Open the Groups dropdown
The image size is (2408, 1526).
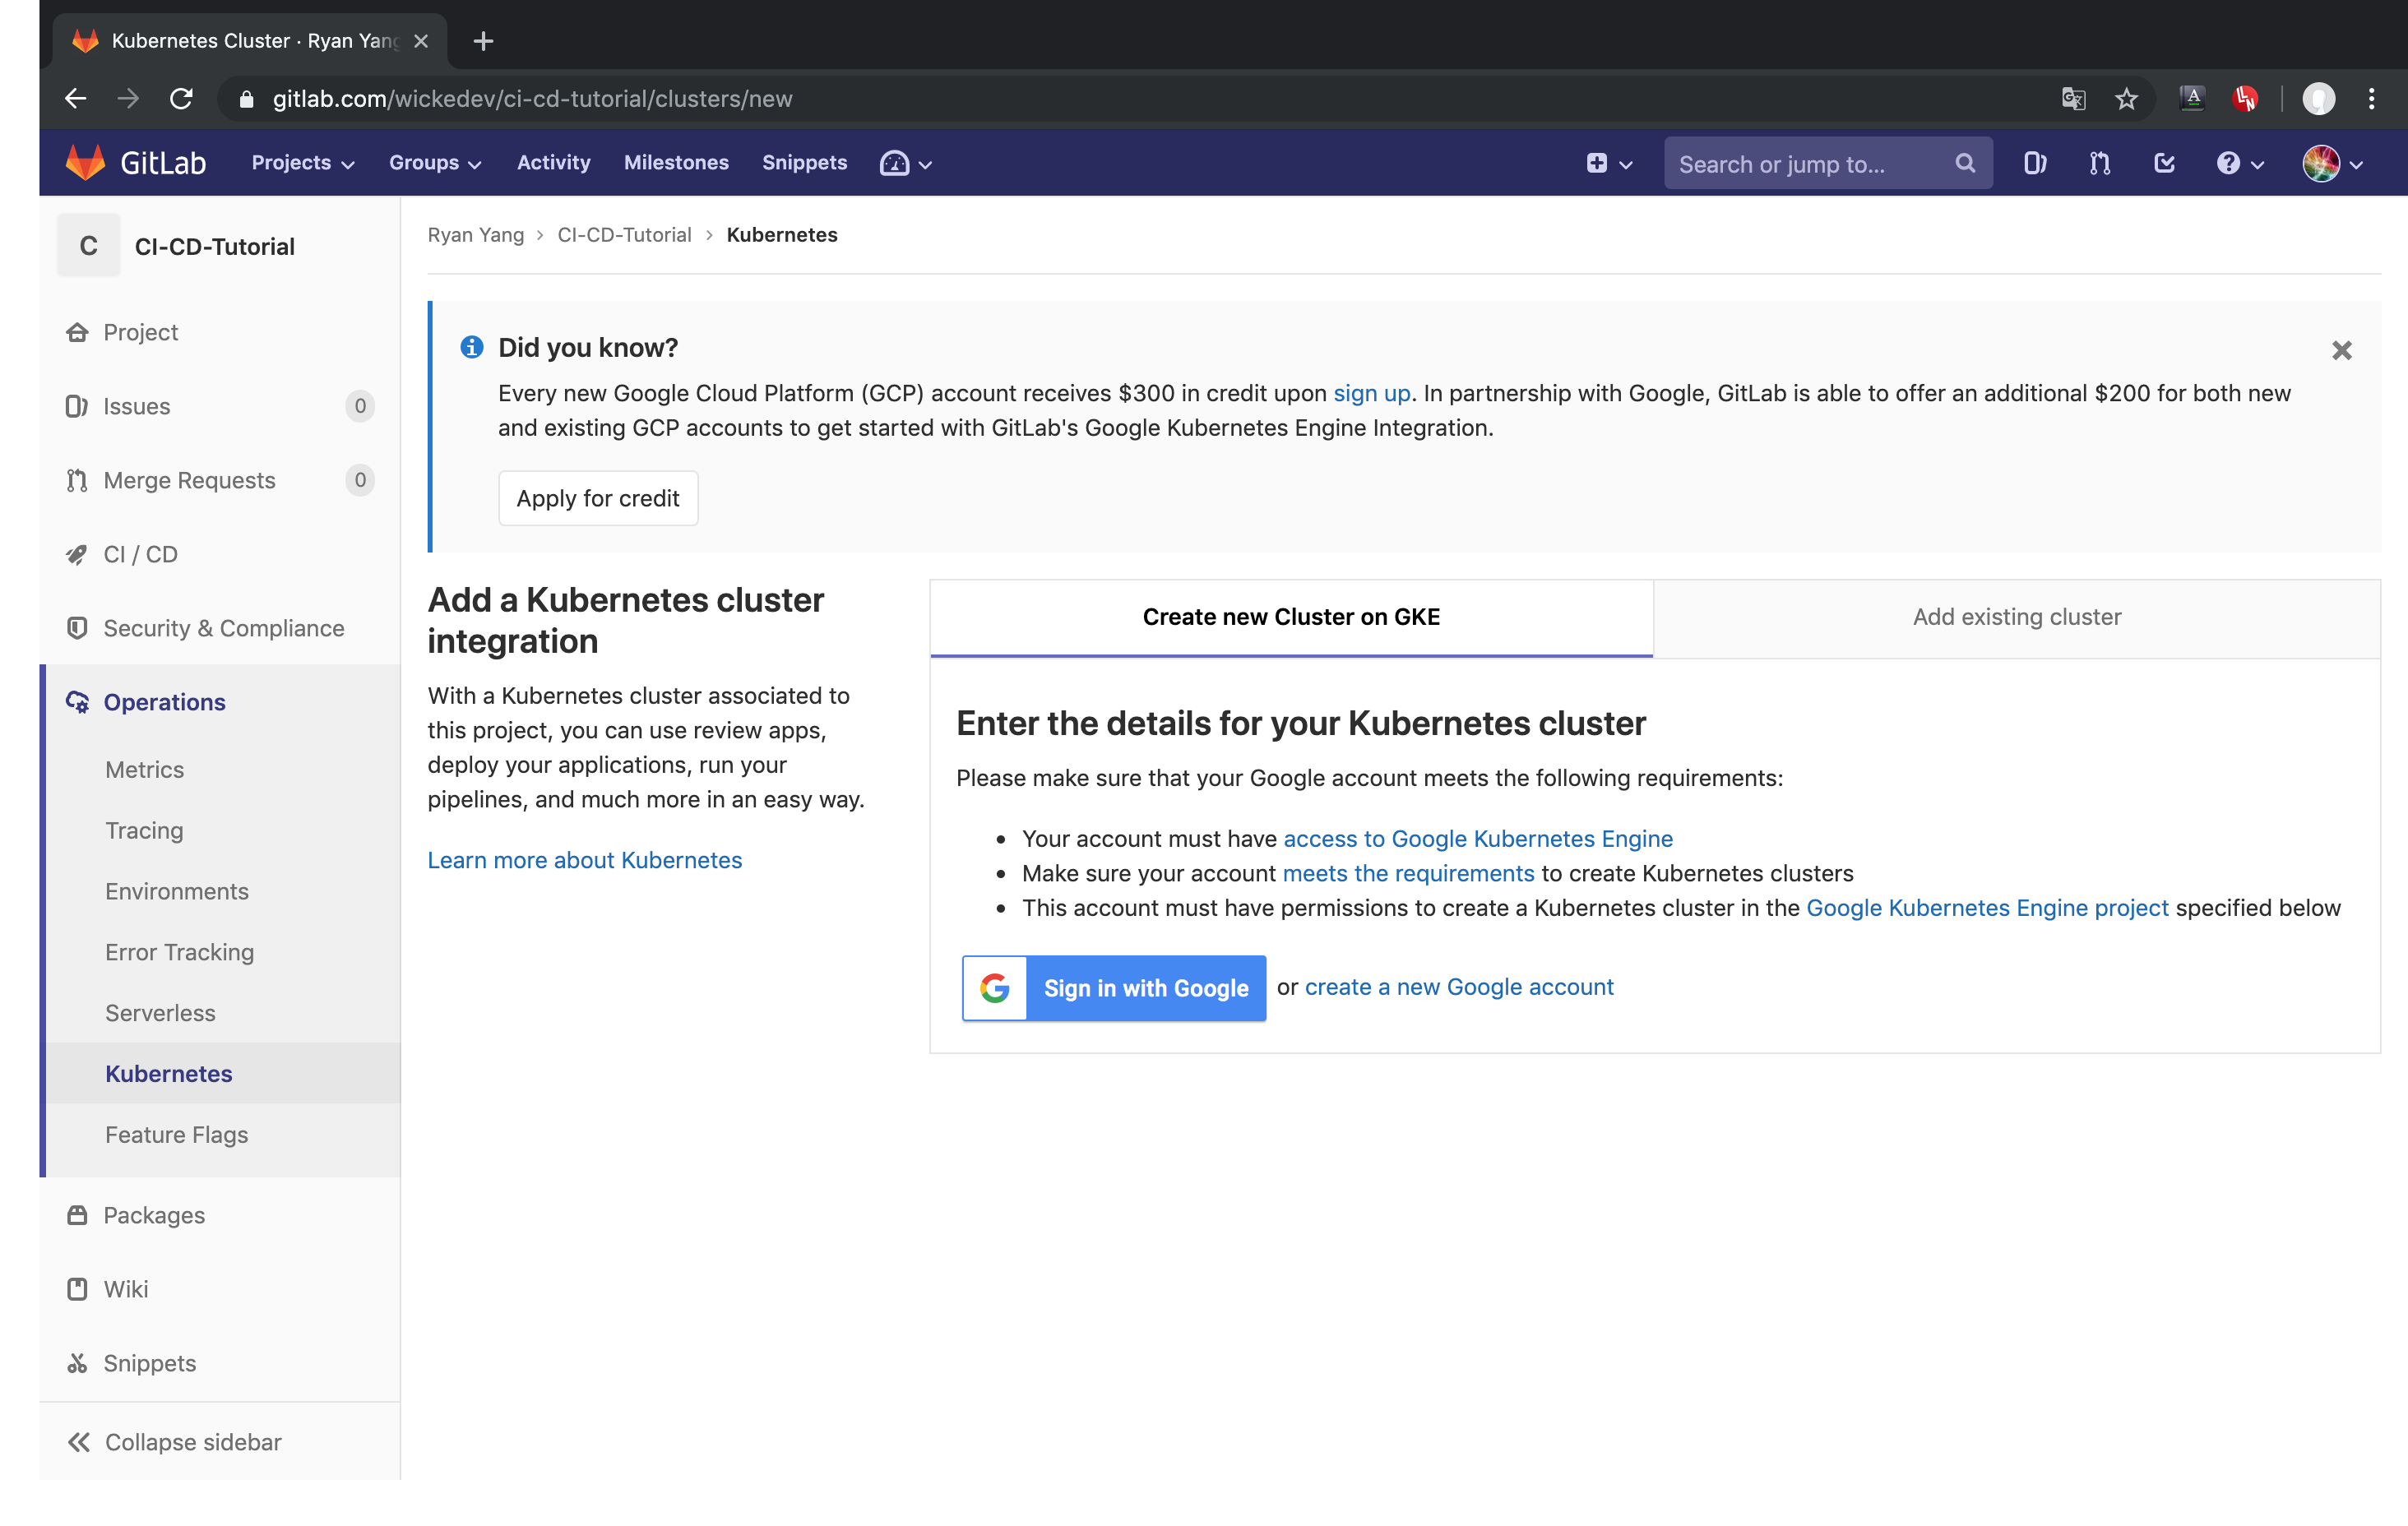coord(434,162)
